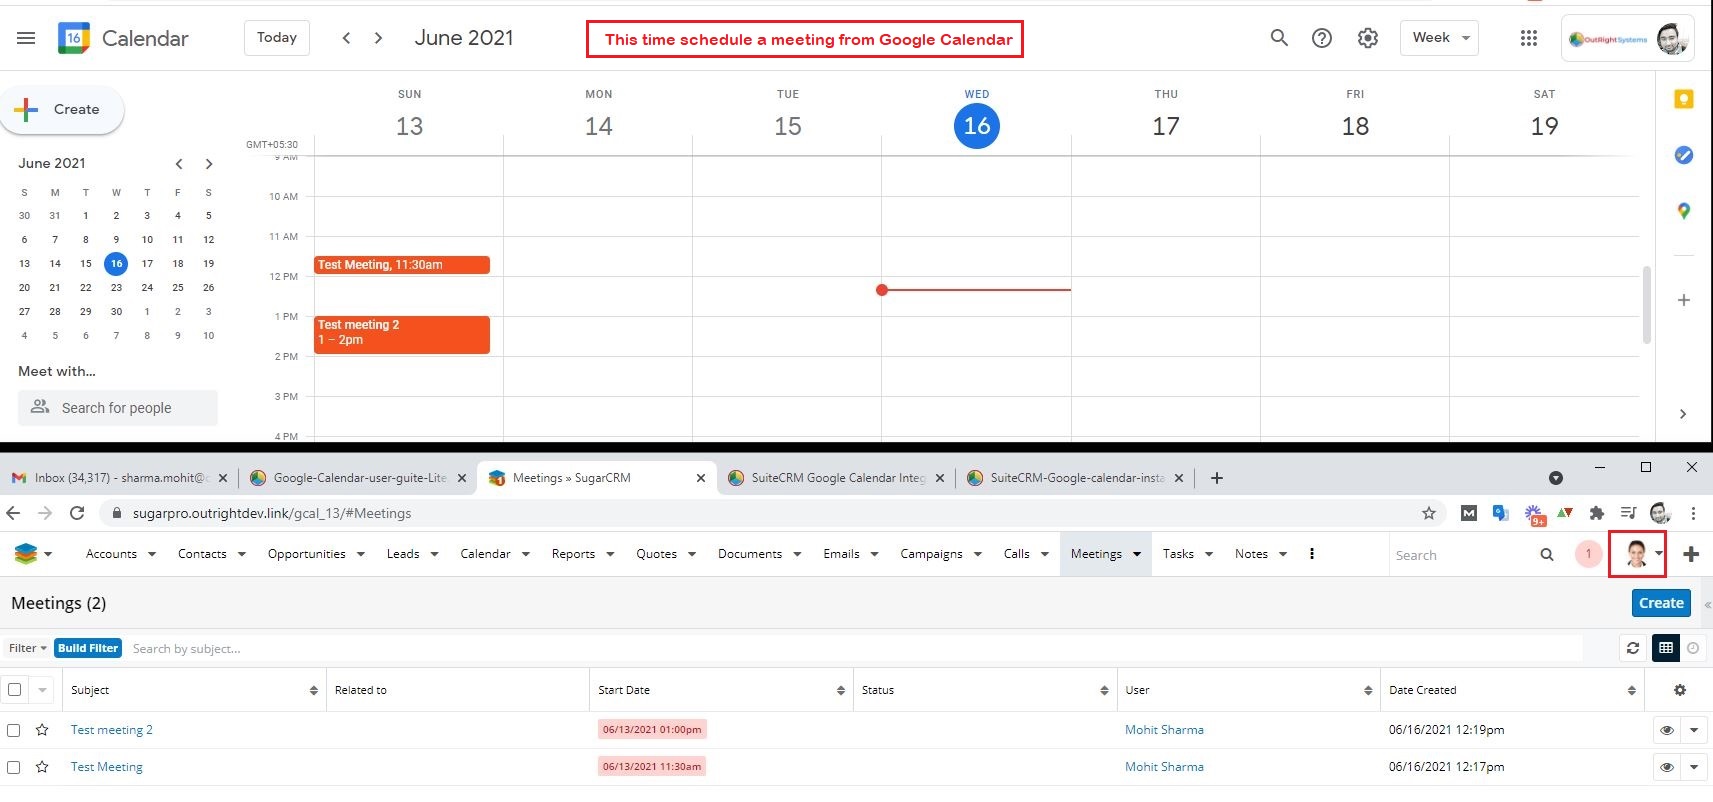Reload the SugarCRM browser page
Viewport: 1713px width, 802px height.
[x=77, y=513]
